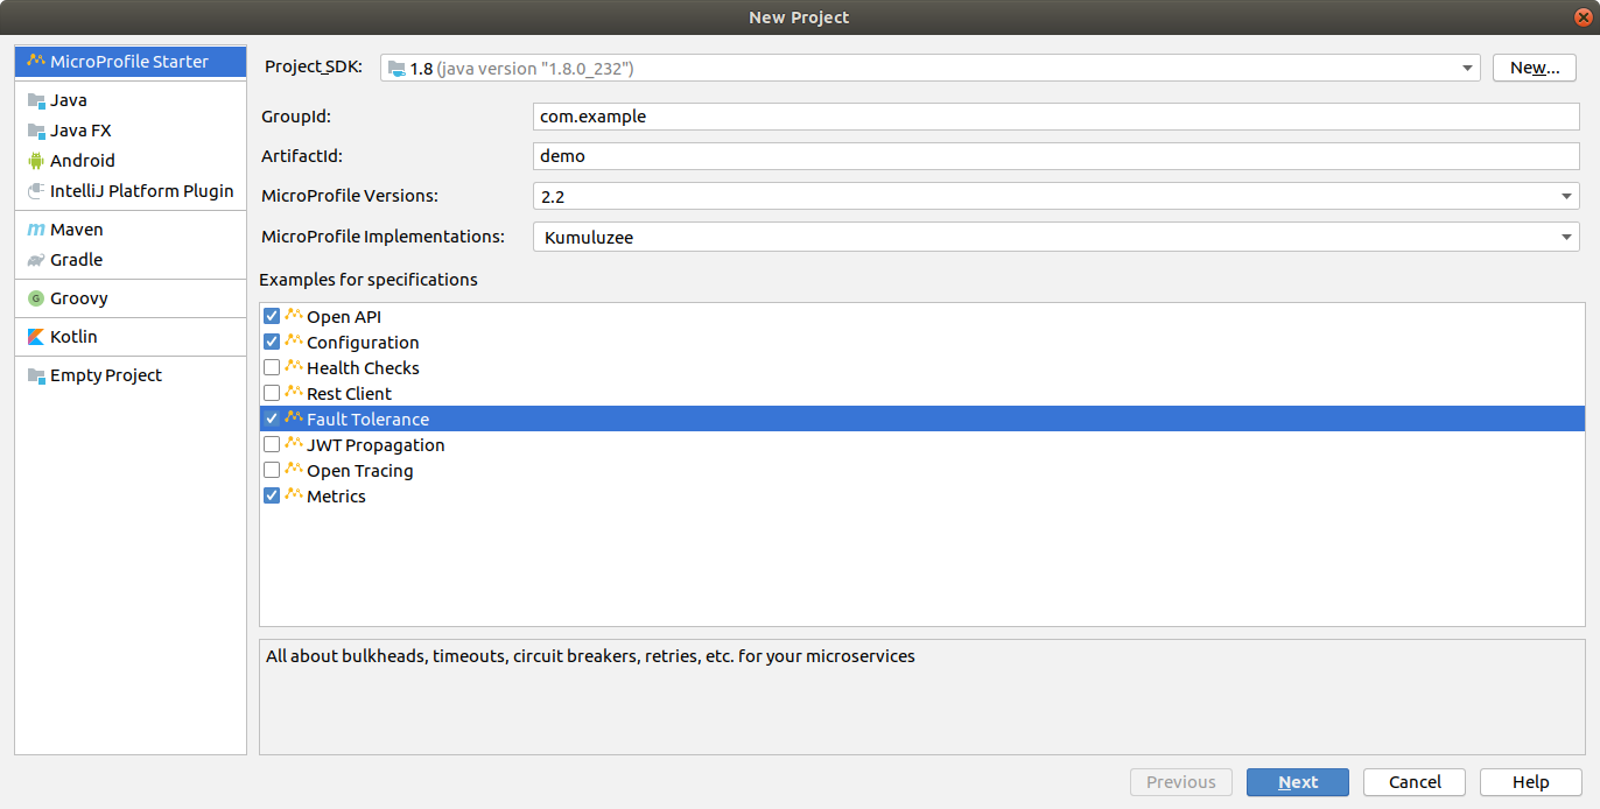Uncheck the Configuration checkbox
This screenshot has width=1600, height=809.
coord(272,342)
